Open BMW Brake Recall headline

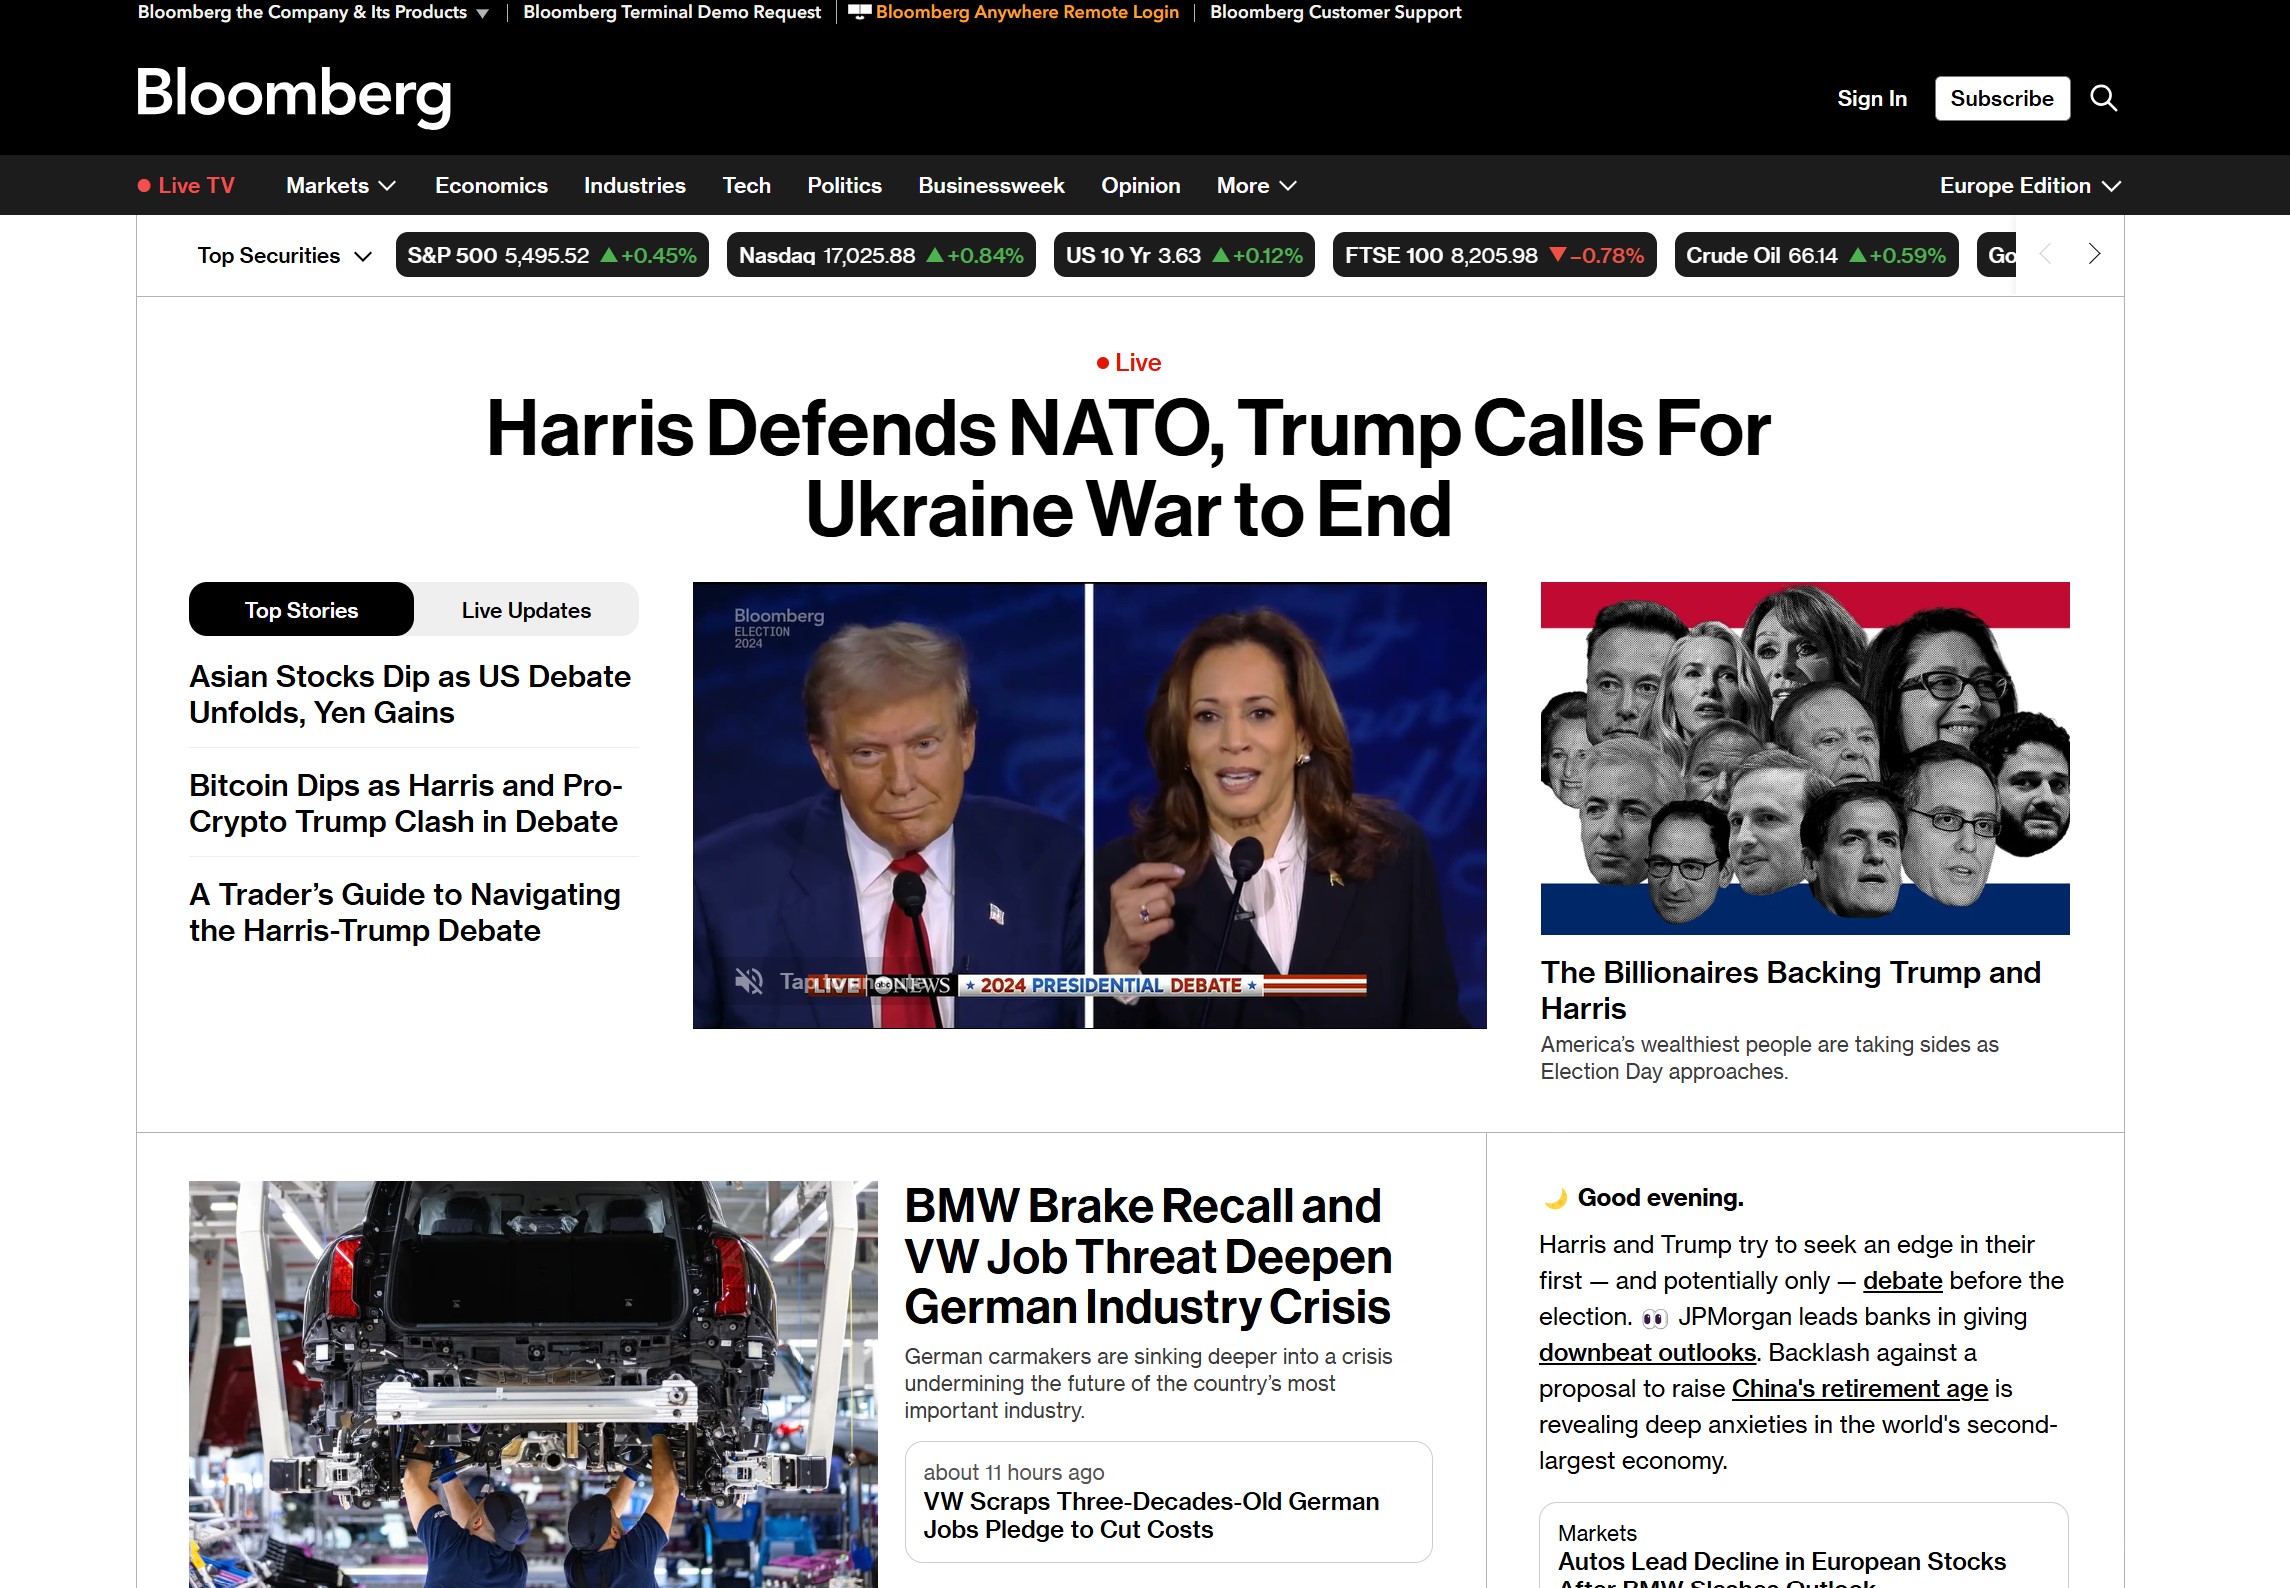click(x=1148, y=1256)
